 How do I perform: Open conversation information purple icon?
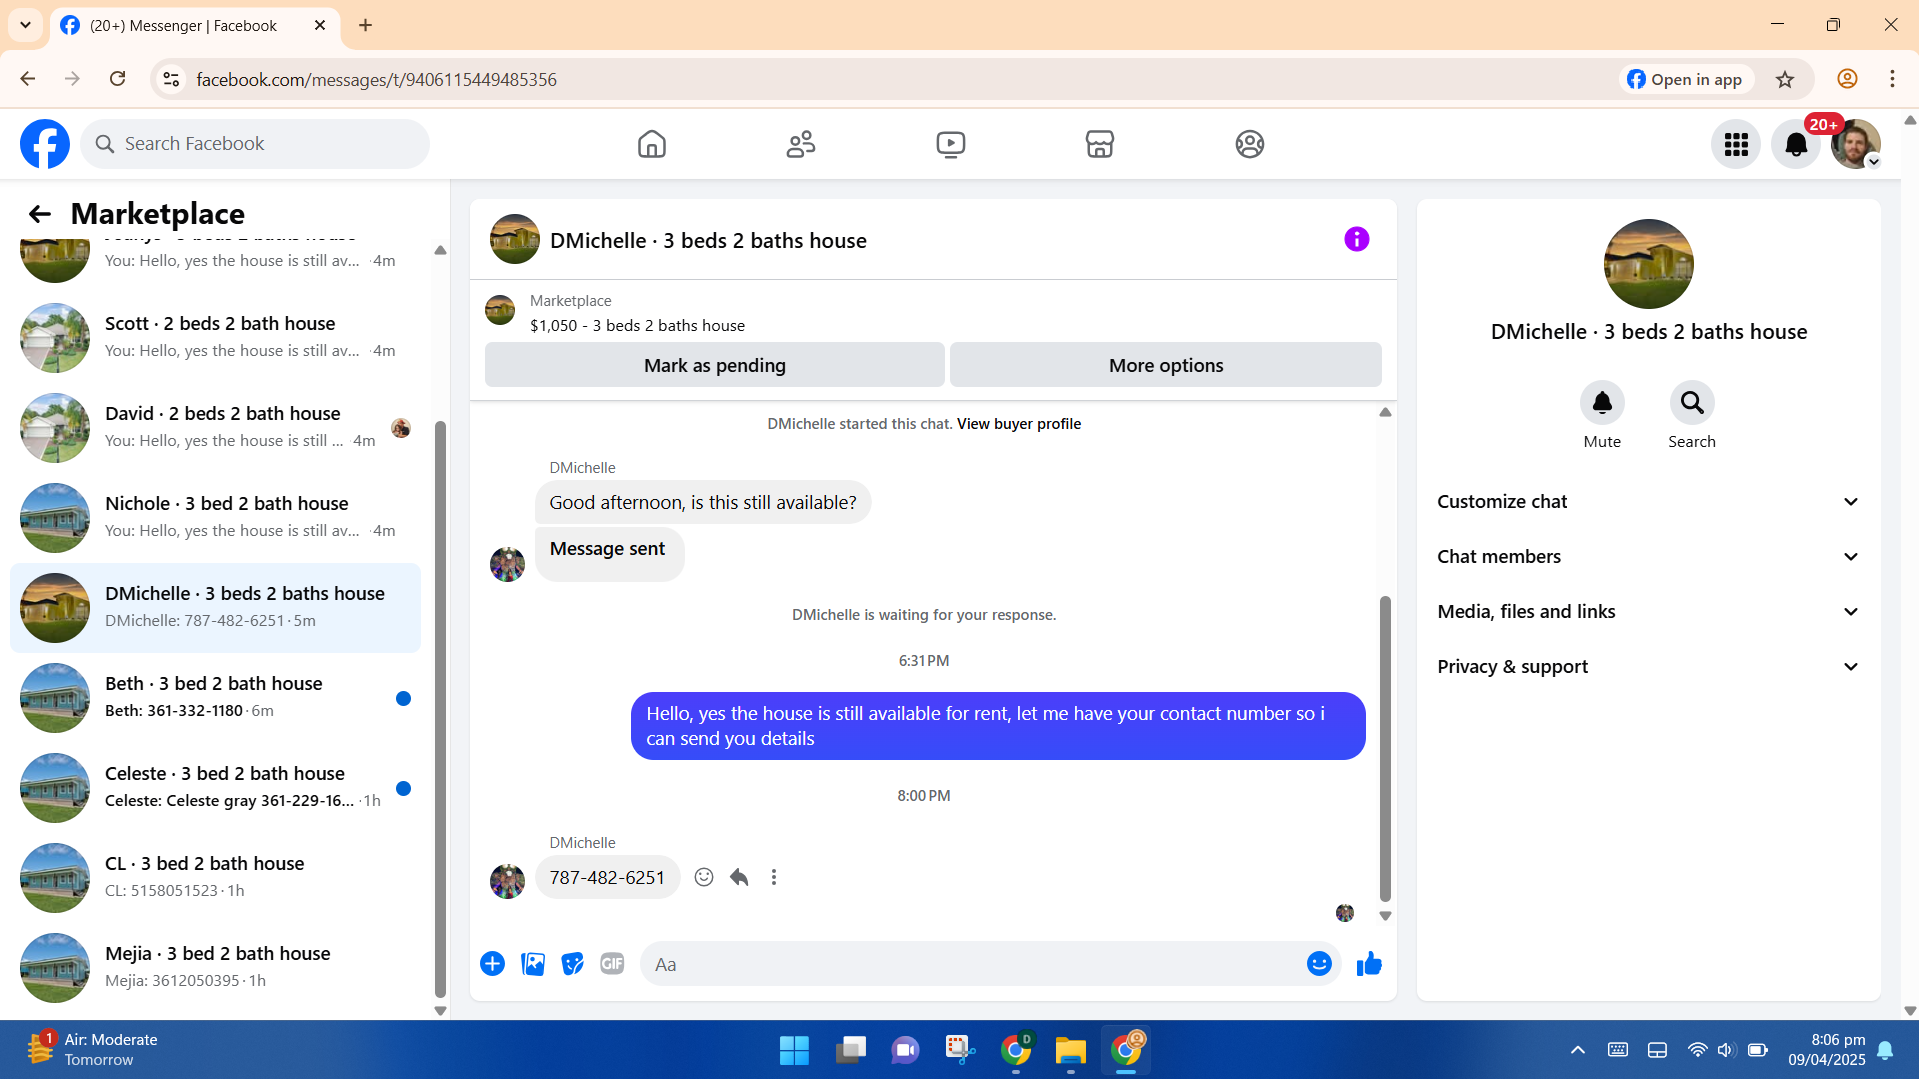click(1356, 239)
